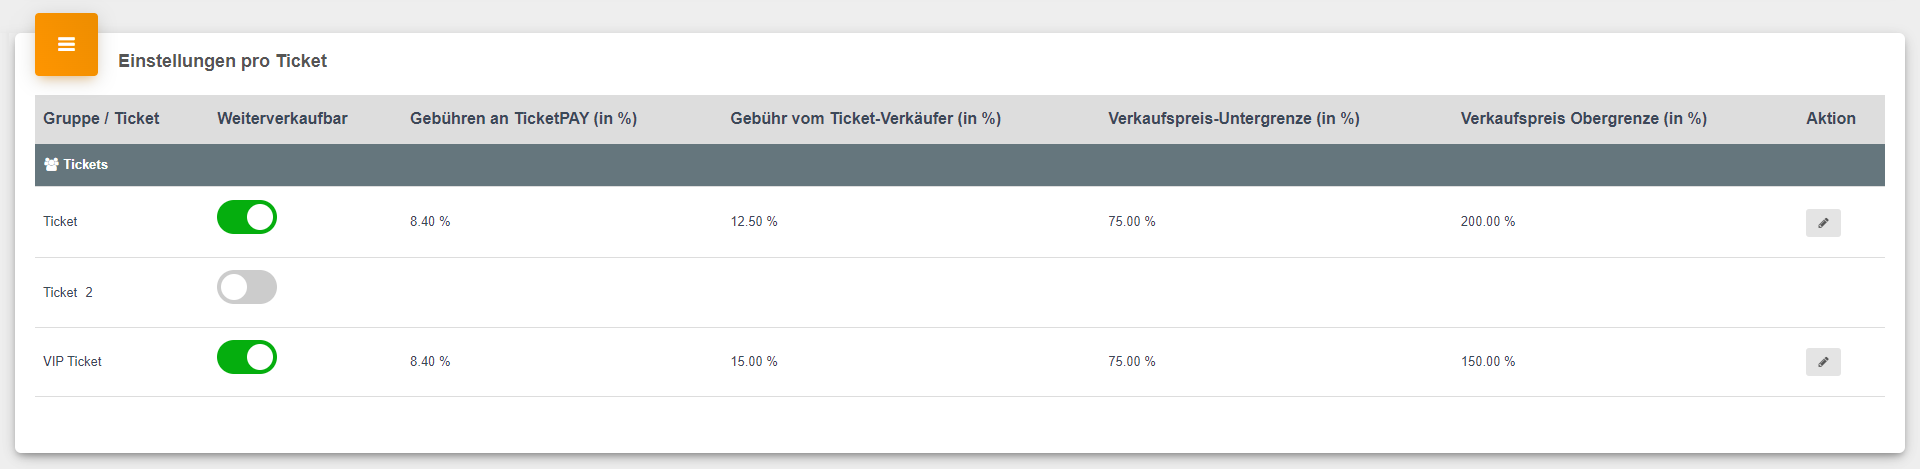Viewport: 1920px width, 469px height.
Task: Select the Ticket 2 row label
Action: tap(68, 293)
